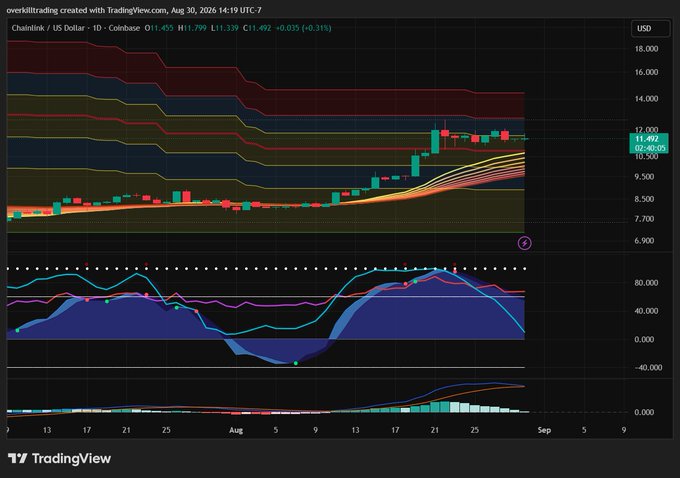
Task: Click the 18.000 price axis label
Action: [x=646, y=49]
